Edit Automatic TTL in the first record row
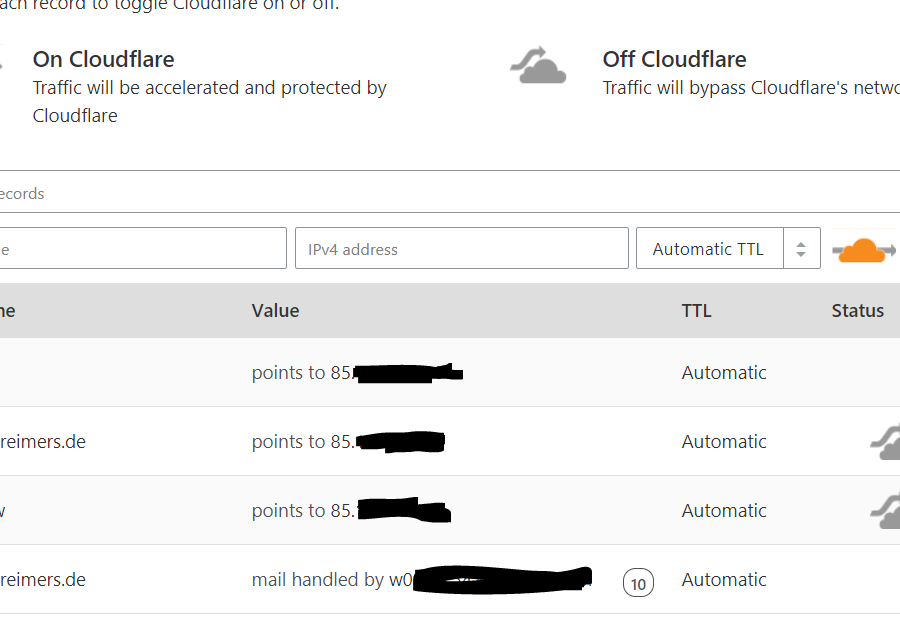 point(724,372)
